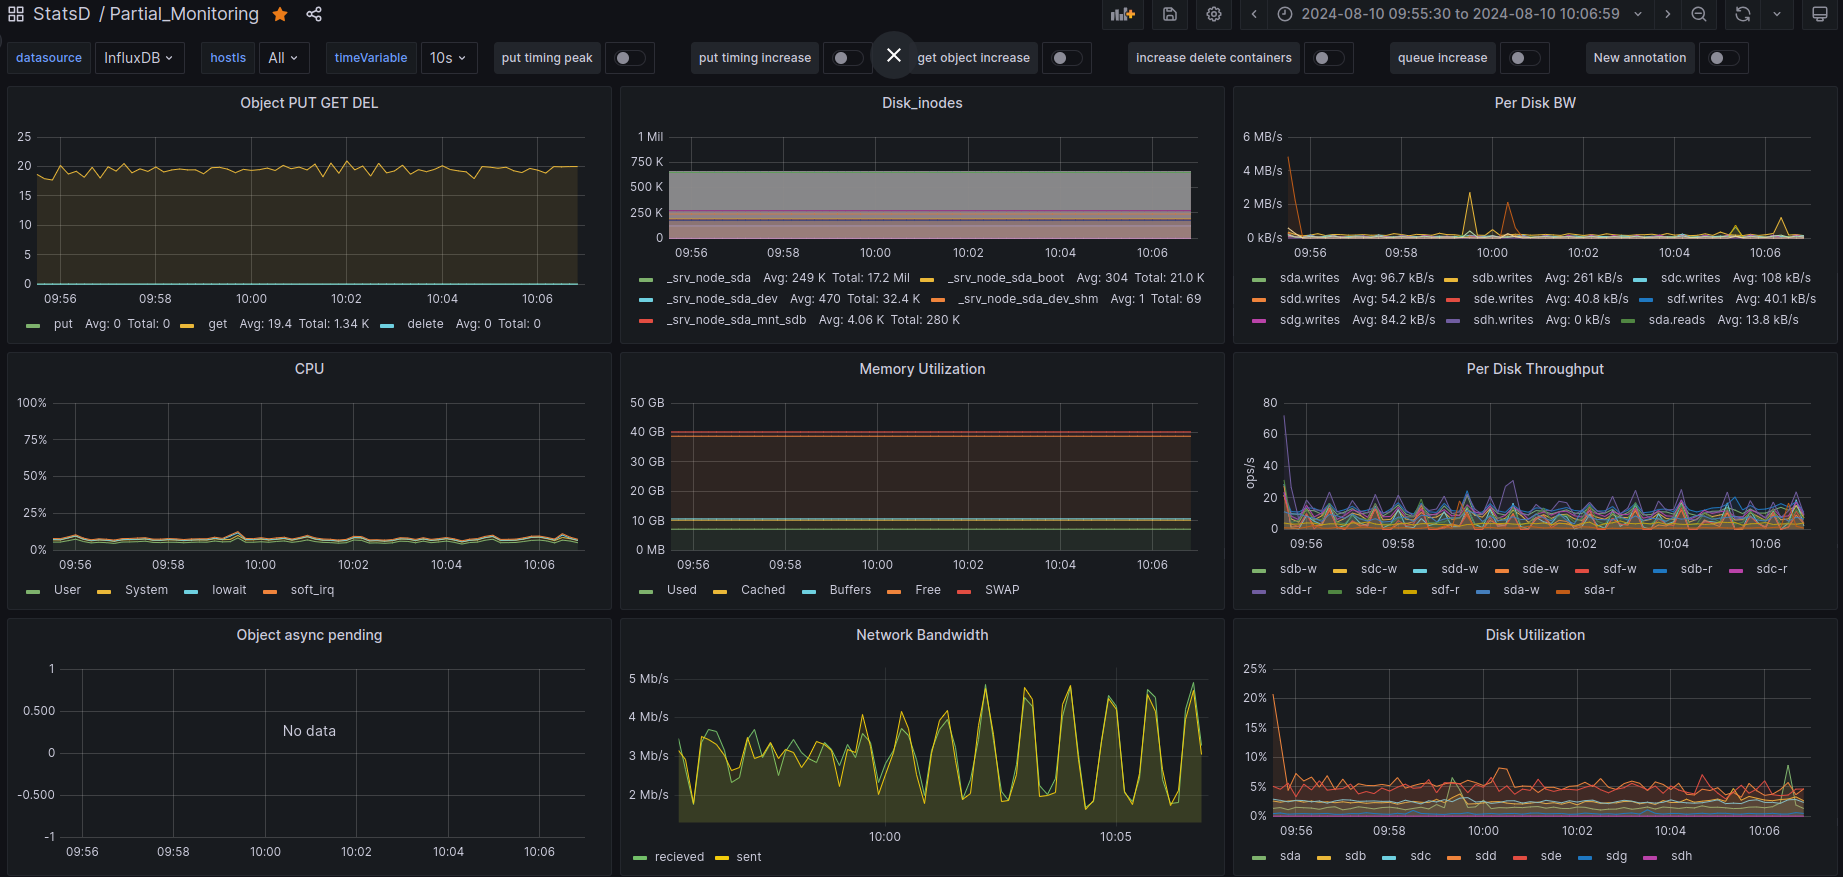Screen dimensions: 1843x877
Task: Open the Per Disk BW panel title menu
Action: [x=1534, y=103]
